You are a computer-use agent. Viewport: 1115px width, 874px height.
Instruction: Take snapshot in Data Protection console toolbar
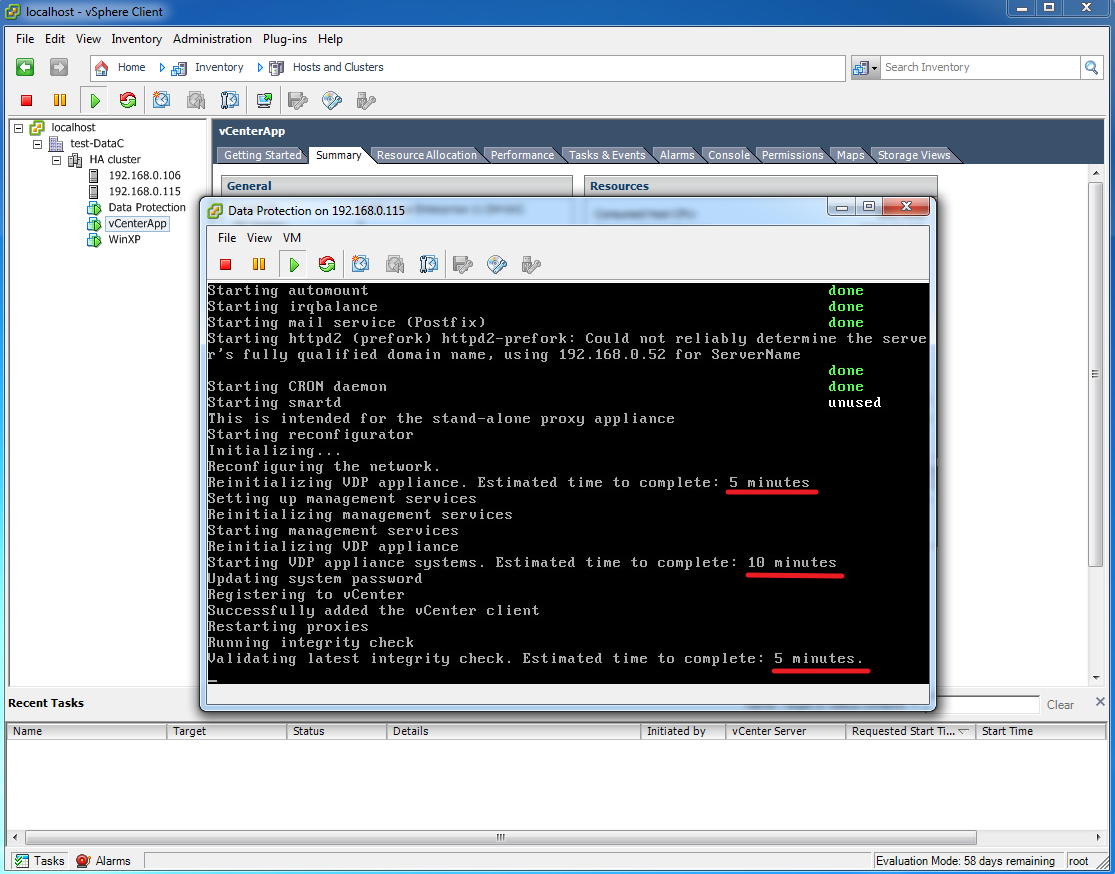tap(361, 265)
